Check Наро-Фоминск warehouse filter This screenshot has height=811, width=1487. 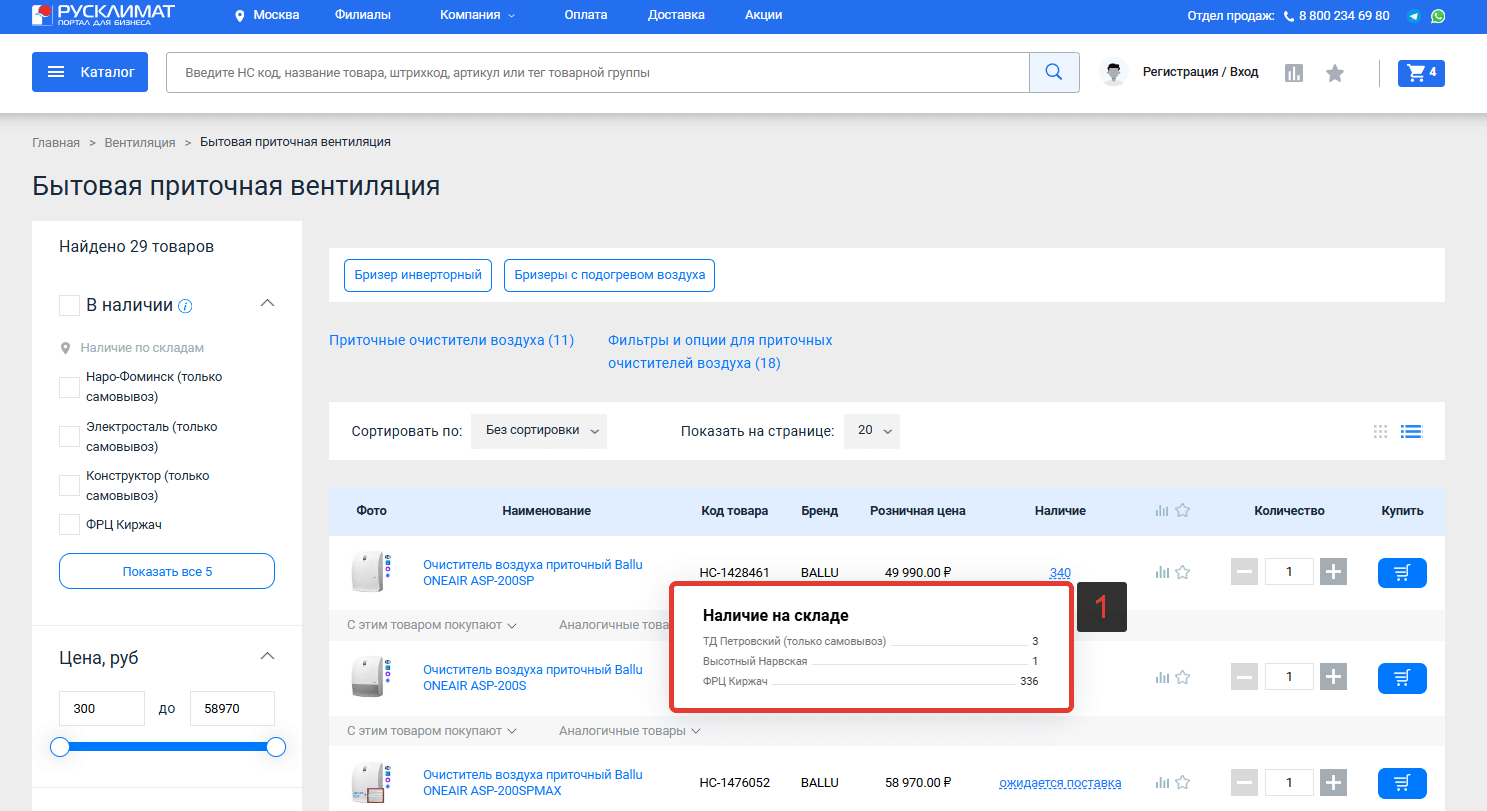click(69, 387)
